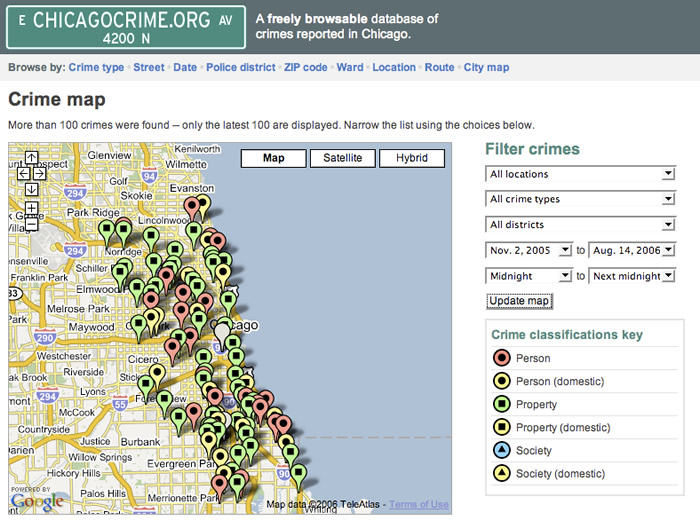The image size is (700, 521).
Task: Click the blue Society key icon
Action: (501, 450)
